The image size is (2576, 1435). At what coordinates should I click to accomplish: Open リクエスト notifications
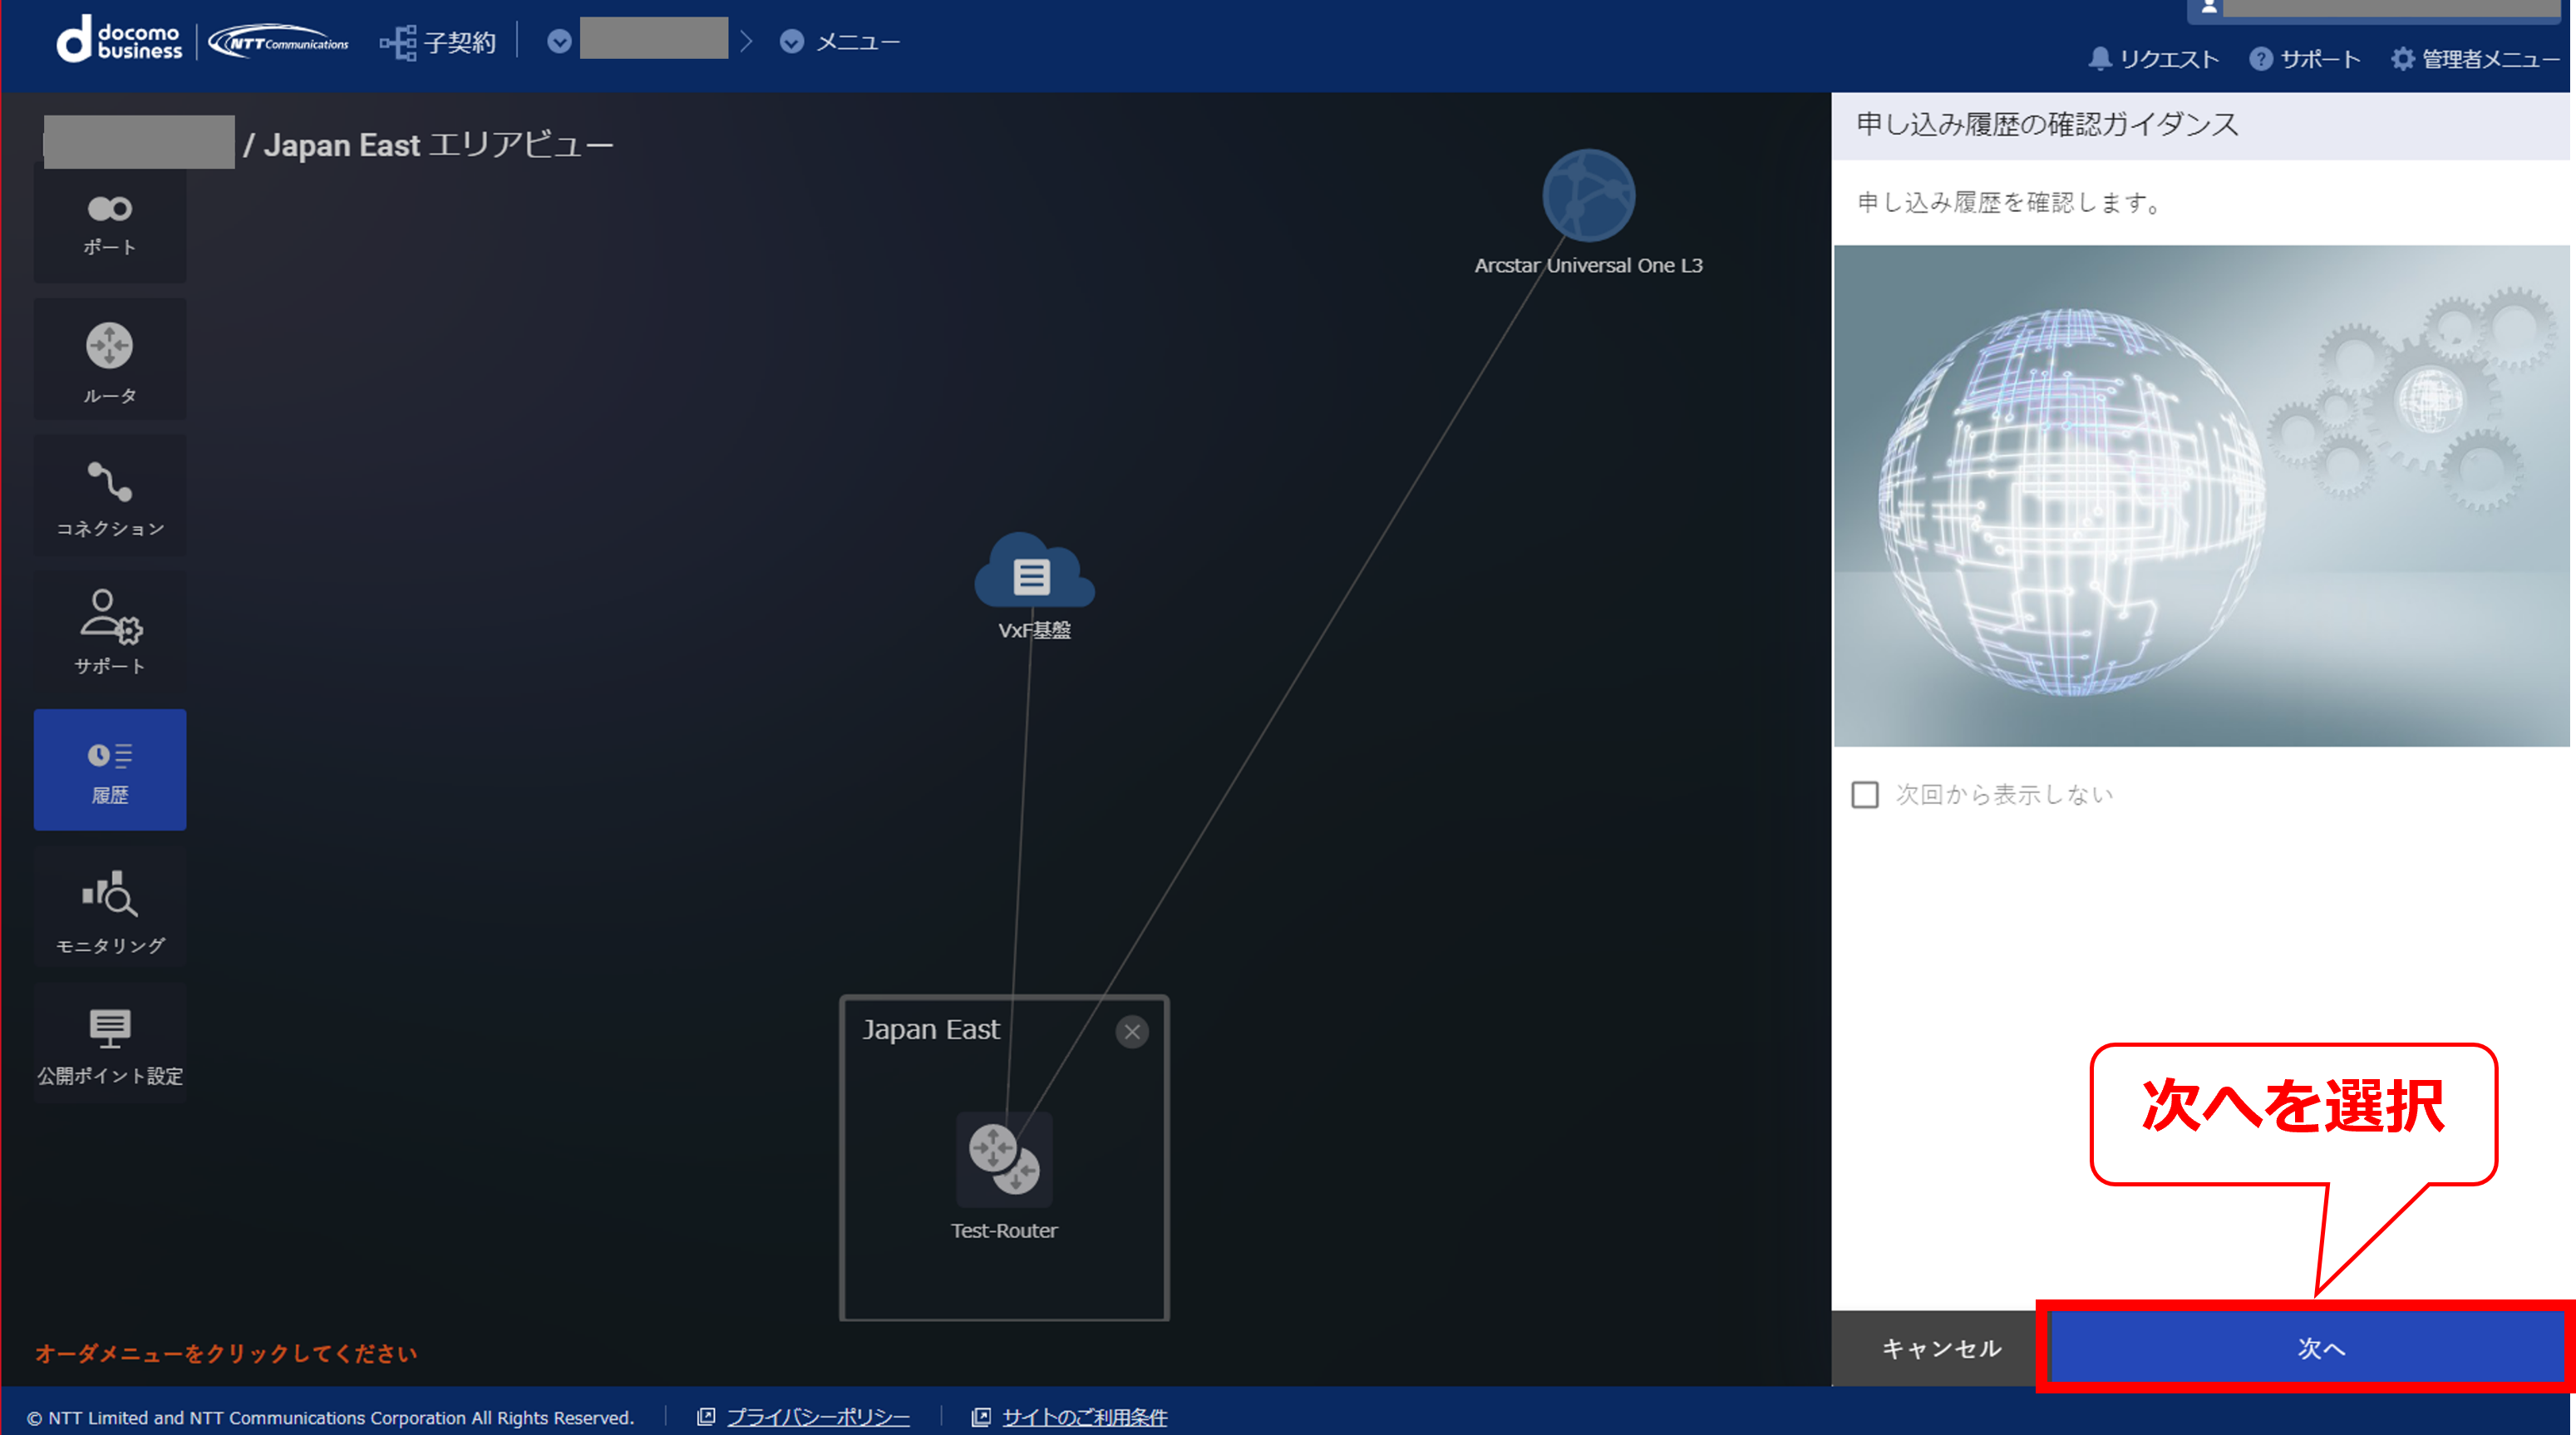(2153, 59)
